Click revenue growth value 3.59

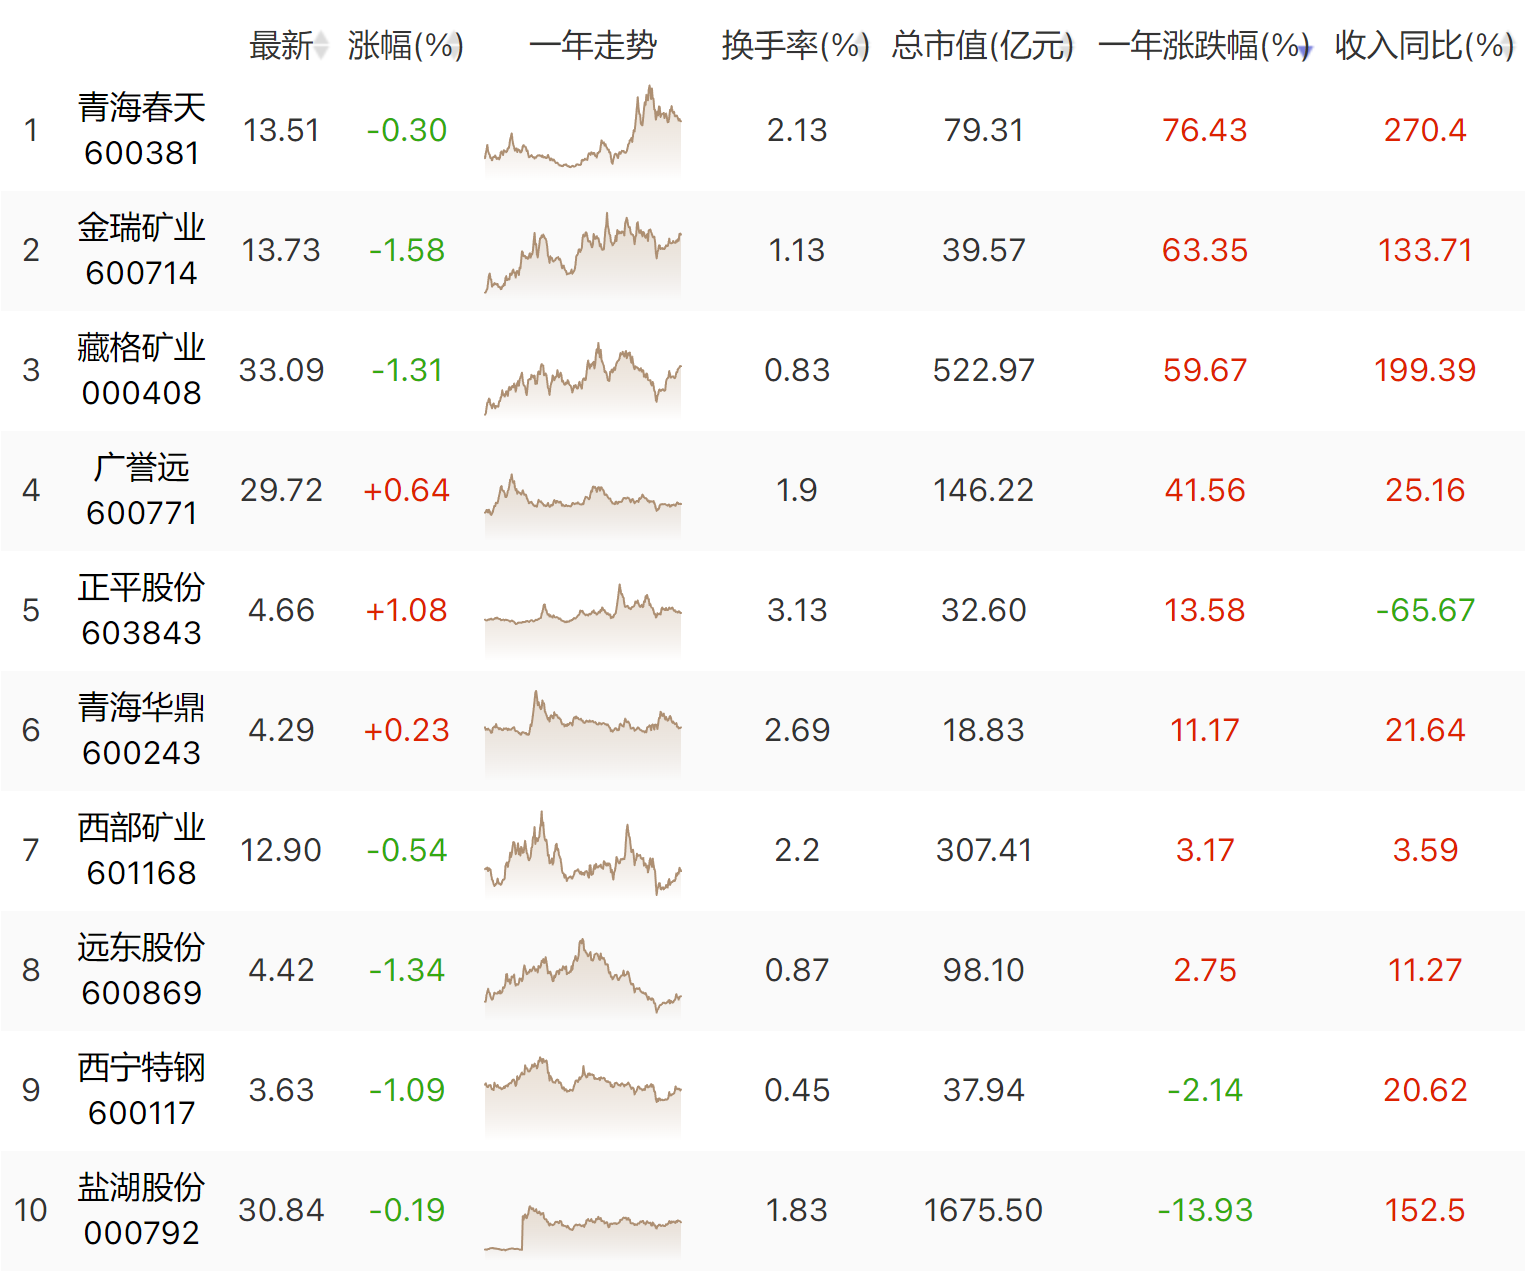[1425, 850]
